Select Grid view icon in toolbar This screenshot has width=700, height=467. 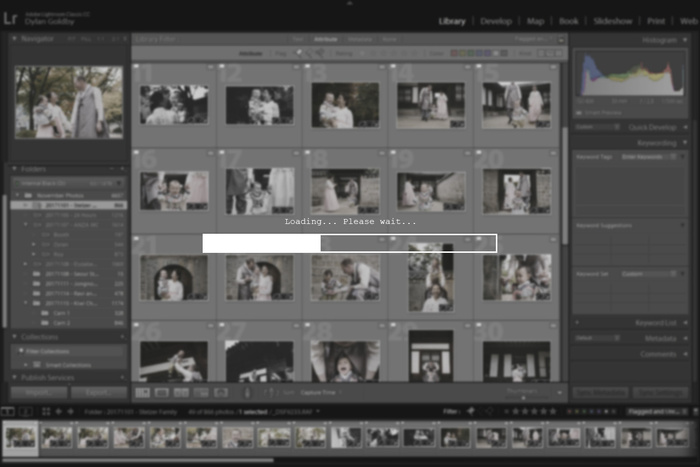pos(143,393)
